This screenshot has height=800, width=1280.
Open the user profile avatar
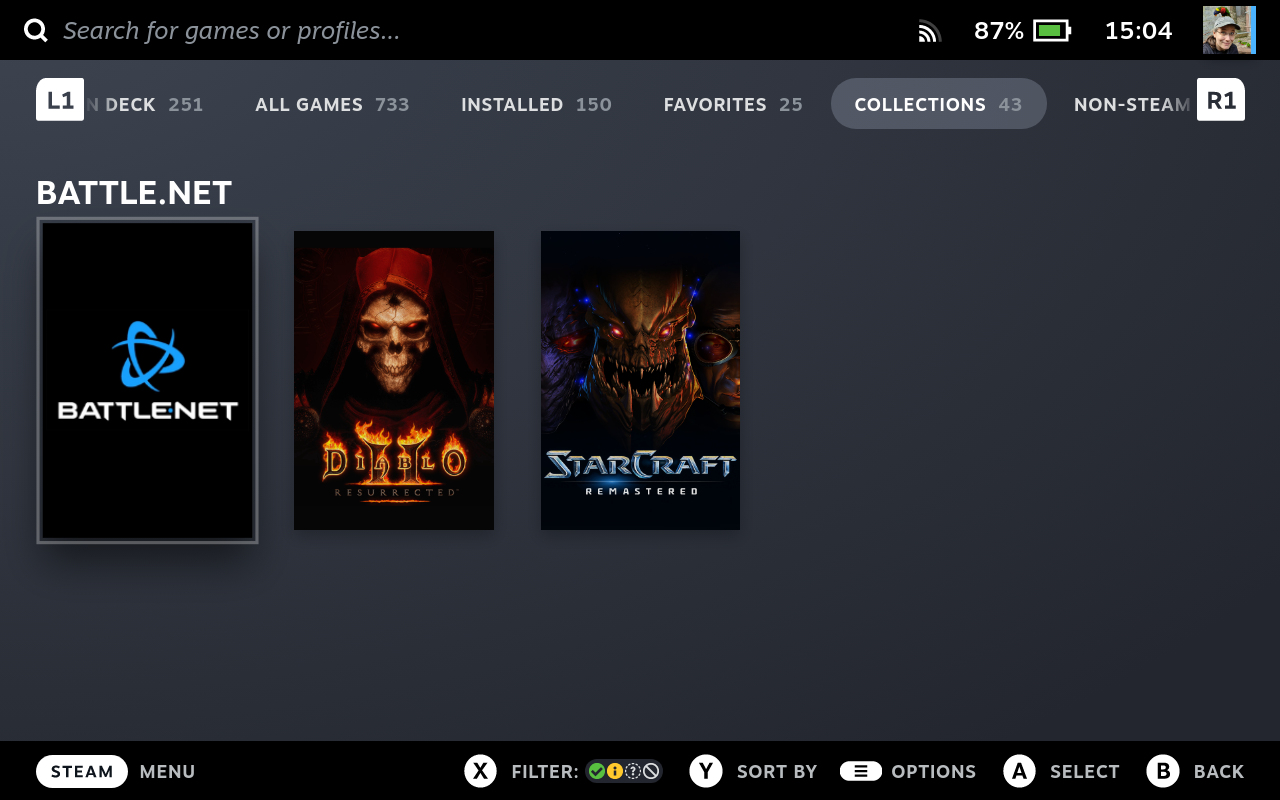[x=1229, y=30]
